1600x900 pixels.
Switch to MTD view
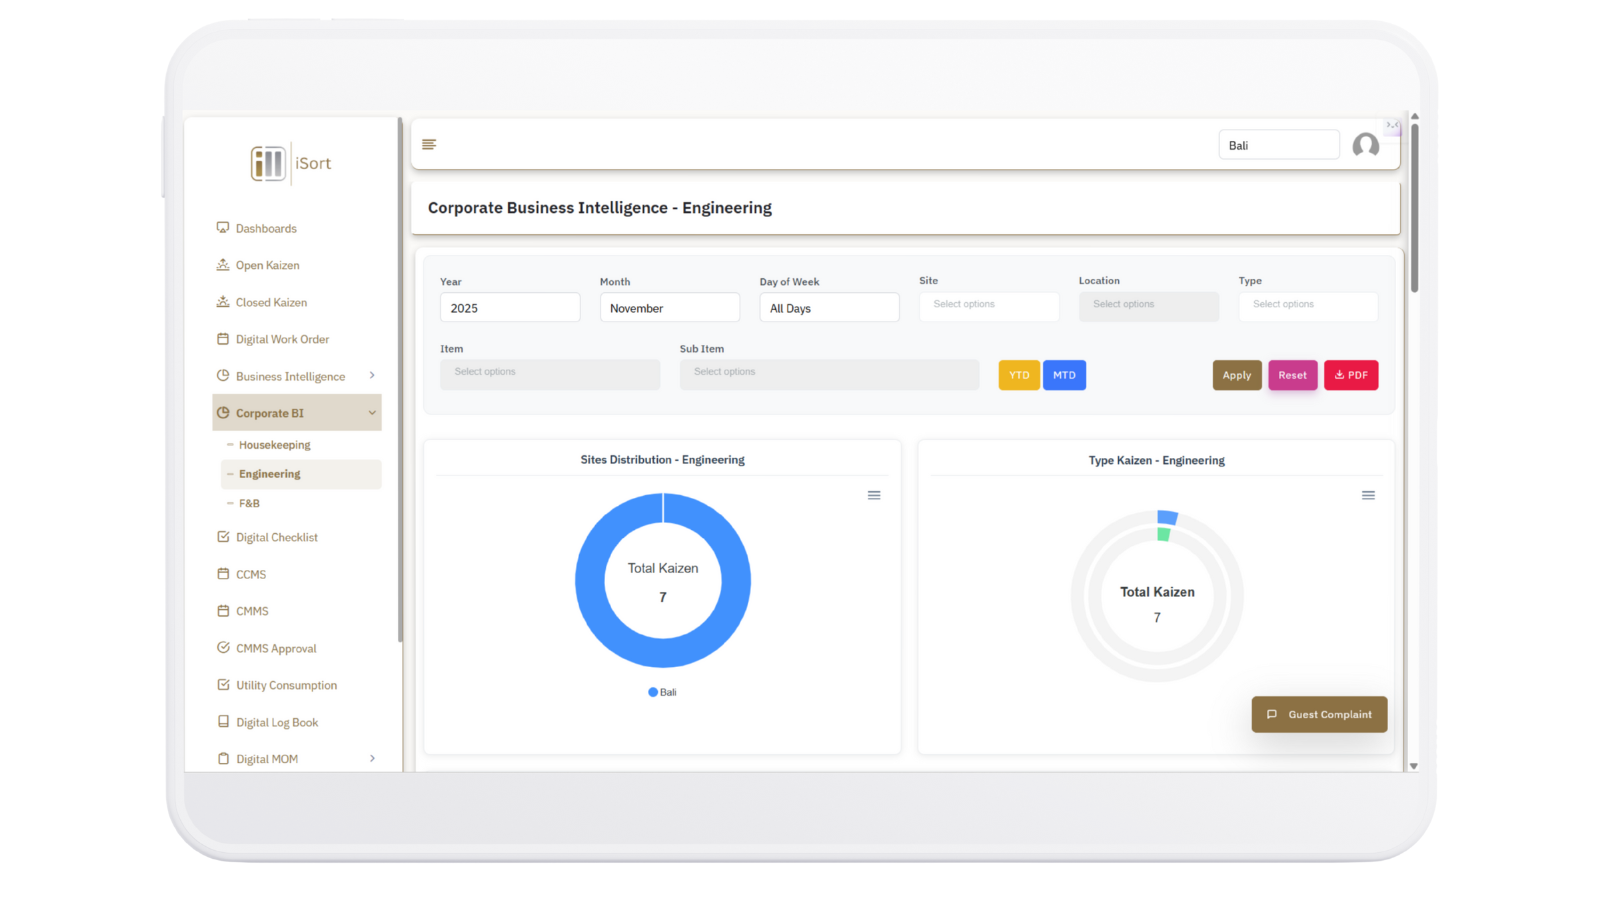coord(1064,376)
